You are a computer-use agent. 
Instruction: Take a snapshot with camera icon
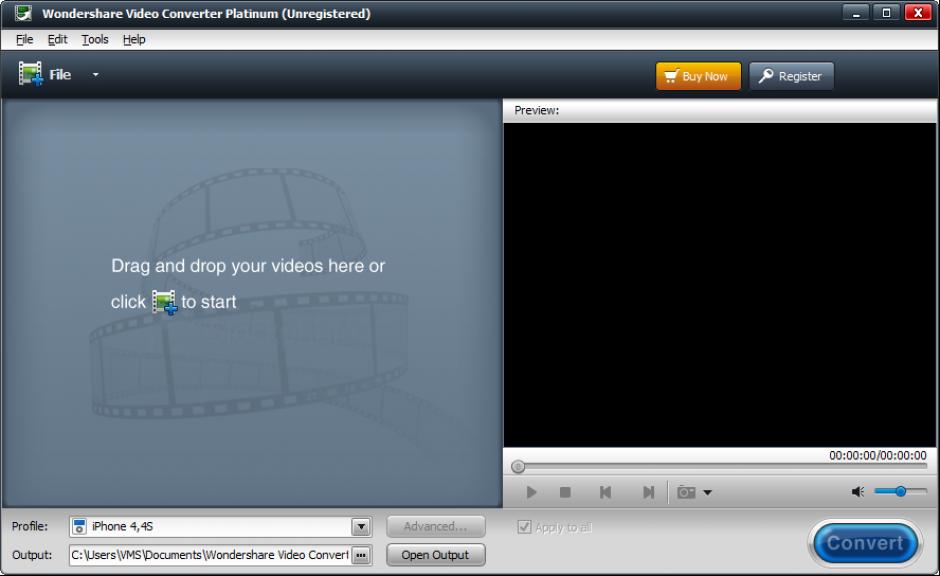686,492
